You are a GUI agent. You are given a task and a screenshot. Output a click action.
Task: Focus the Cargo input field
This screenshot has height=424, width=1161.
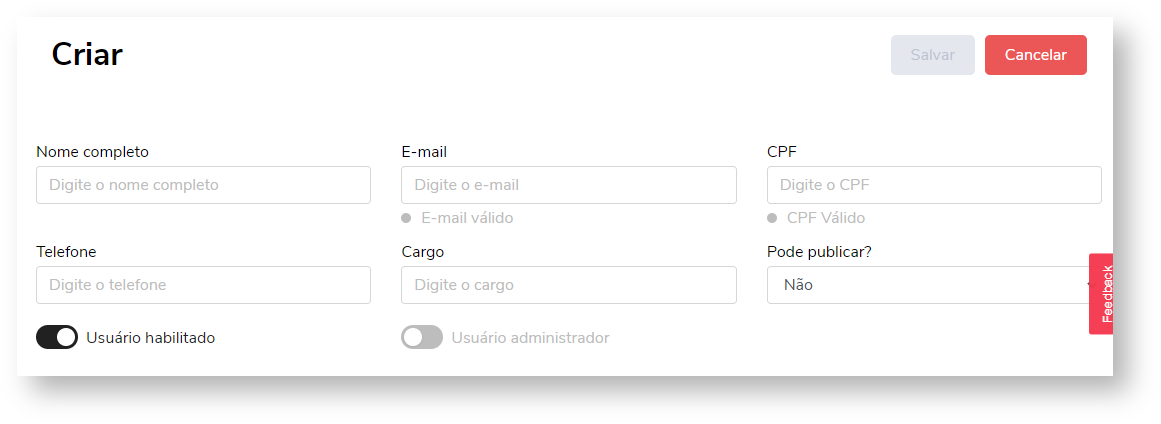568,285
